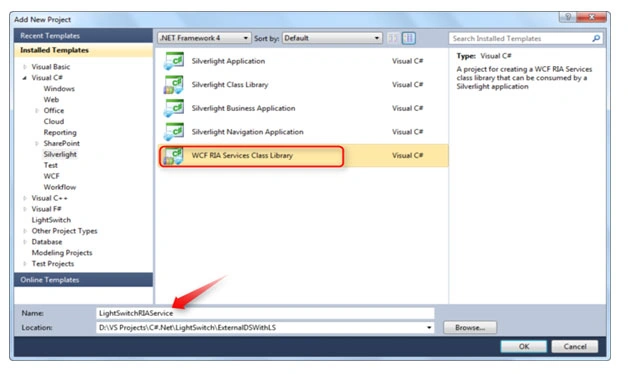Viewport: 628px width, 374px height.
Task: Open the Installed Templates section
Action: click(83, 50)
